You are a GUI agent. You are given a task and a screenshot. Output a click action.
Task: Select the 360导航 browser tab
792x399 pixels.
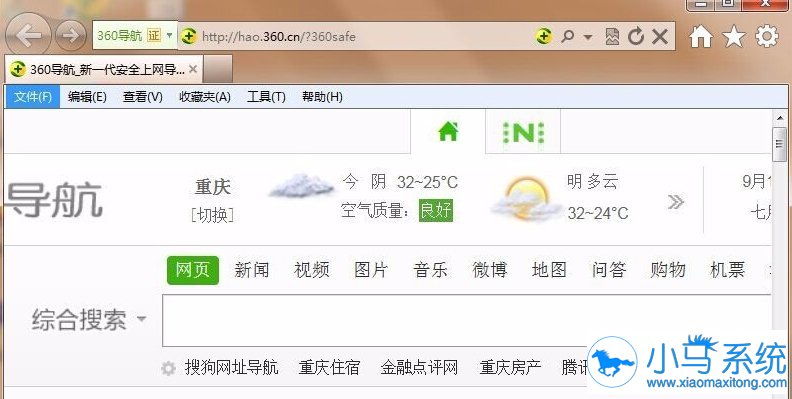click(x=104, y=69)
